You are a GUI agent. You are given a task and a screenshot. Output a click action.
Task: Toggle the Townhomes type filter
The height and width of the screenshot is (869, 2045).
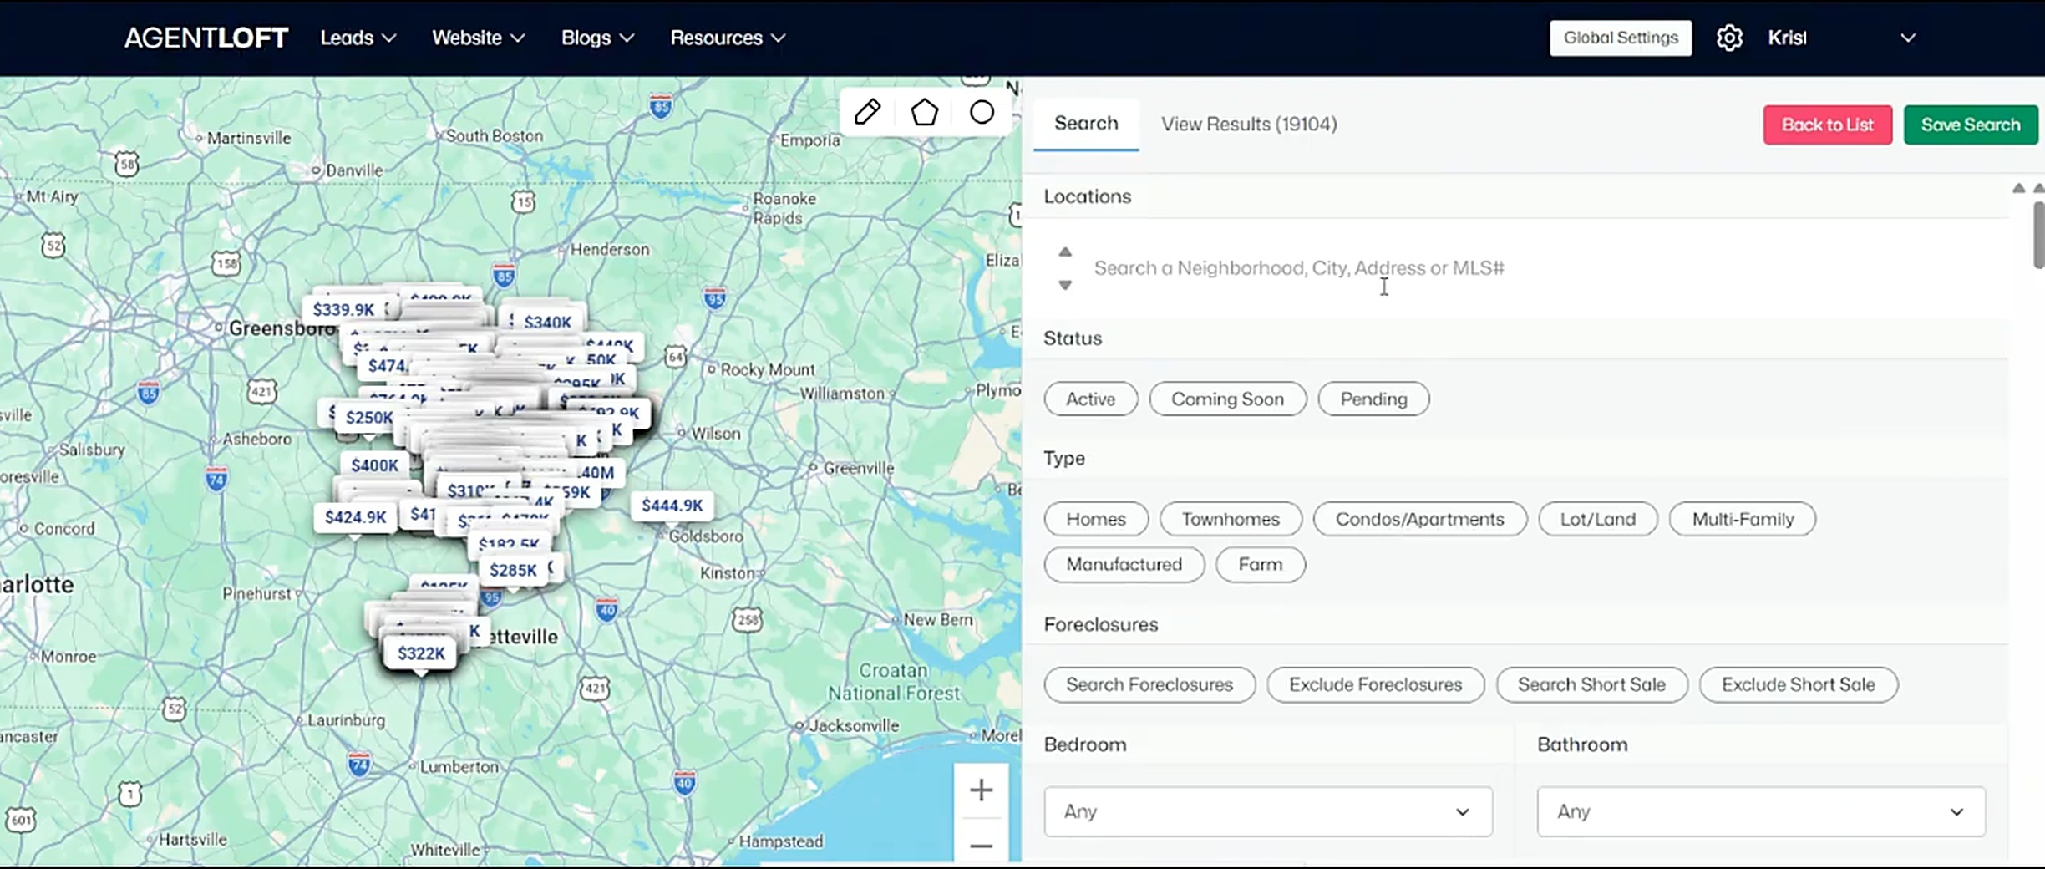click(x=1230, y=519)
